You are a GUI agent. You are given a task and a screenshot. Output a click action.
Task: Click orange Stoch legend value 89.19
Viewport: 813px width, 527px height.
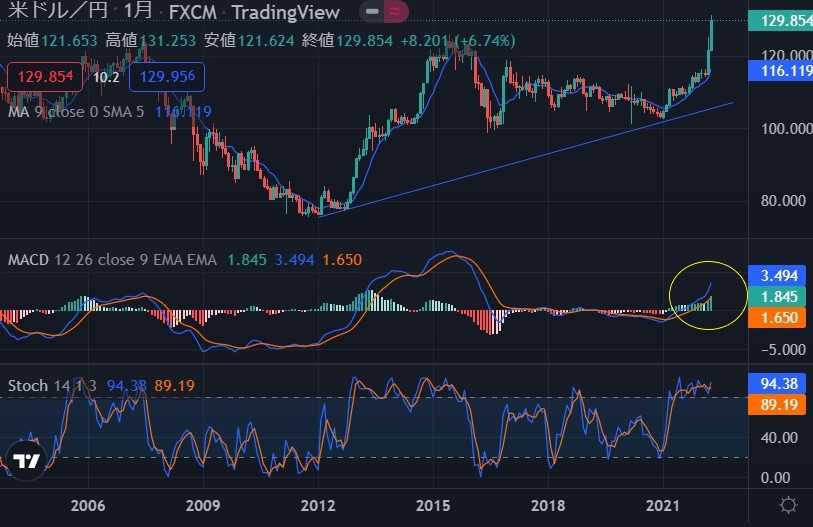click(175, 385)
